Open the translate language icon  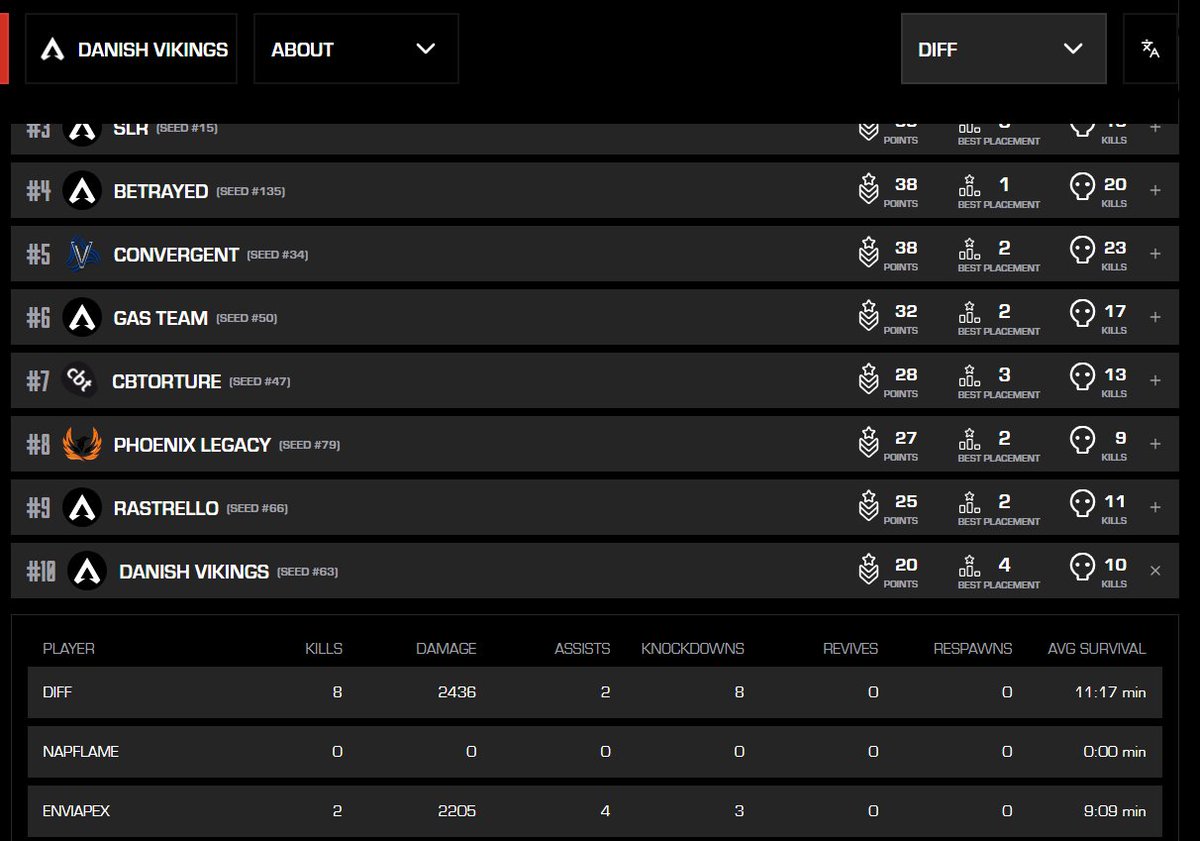1150,48
